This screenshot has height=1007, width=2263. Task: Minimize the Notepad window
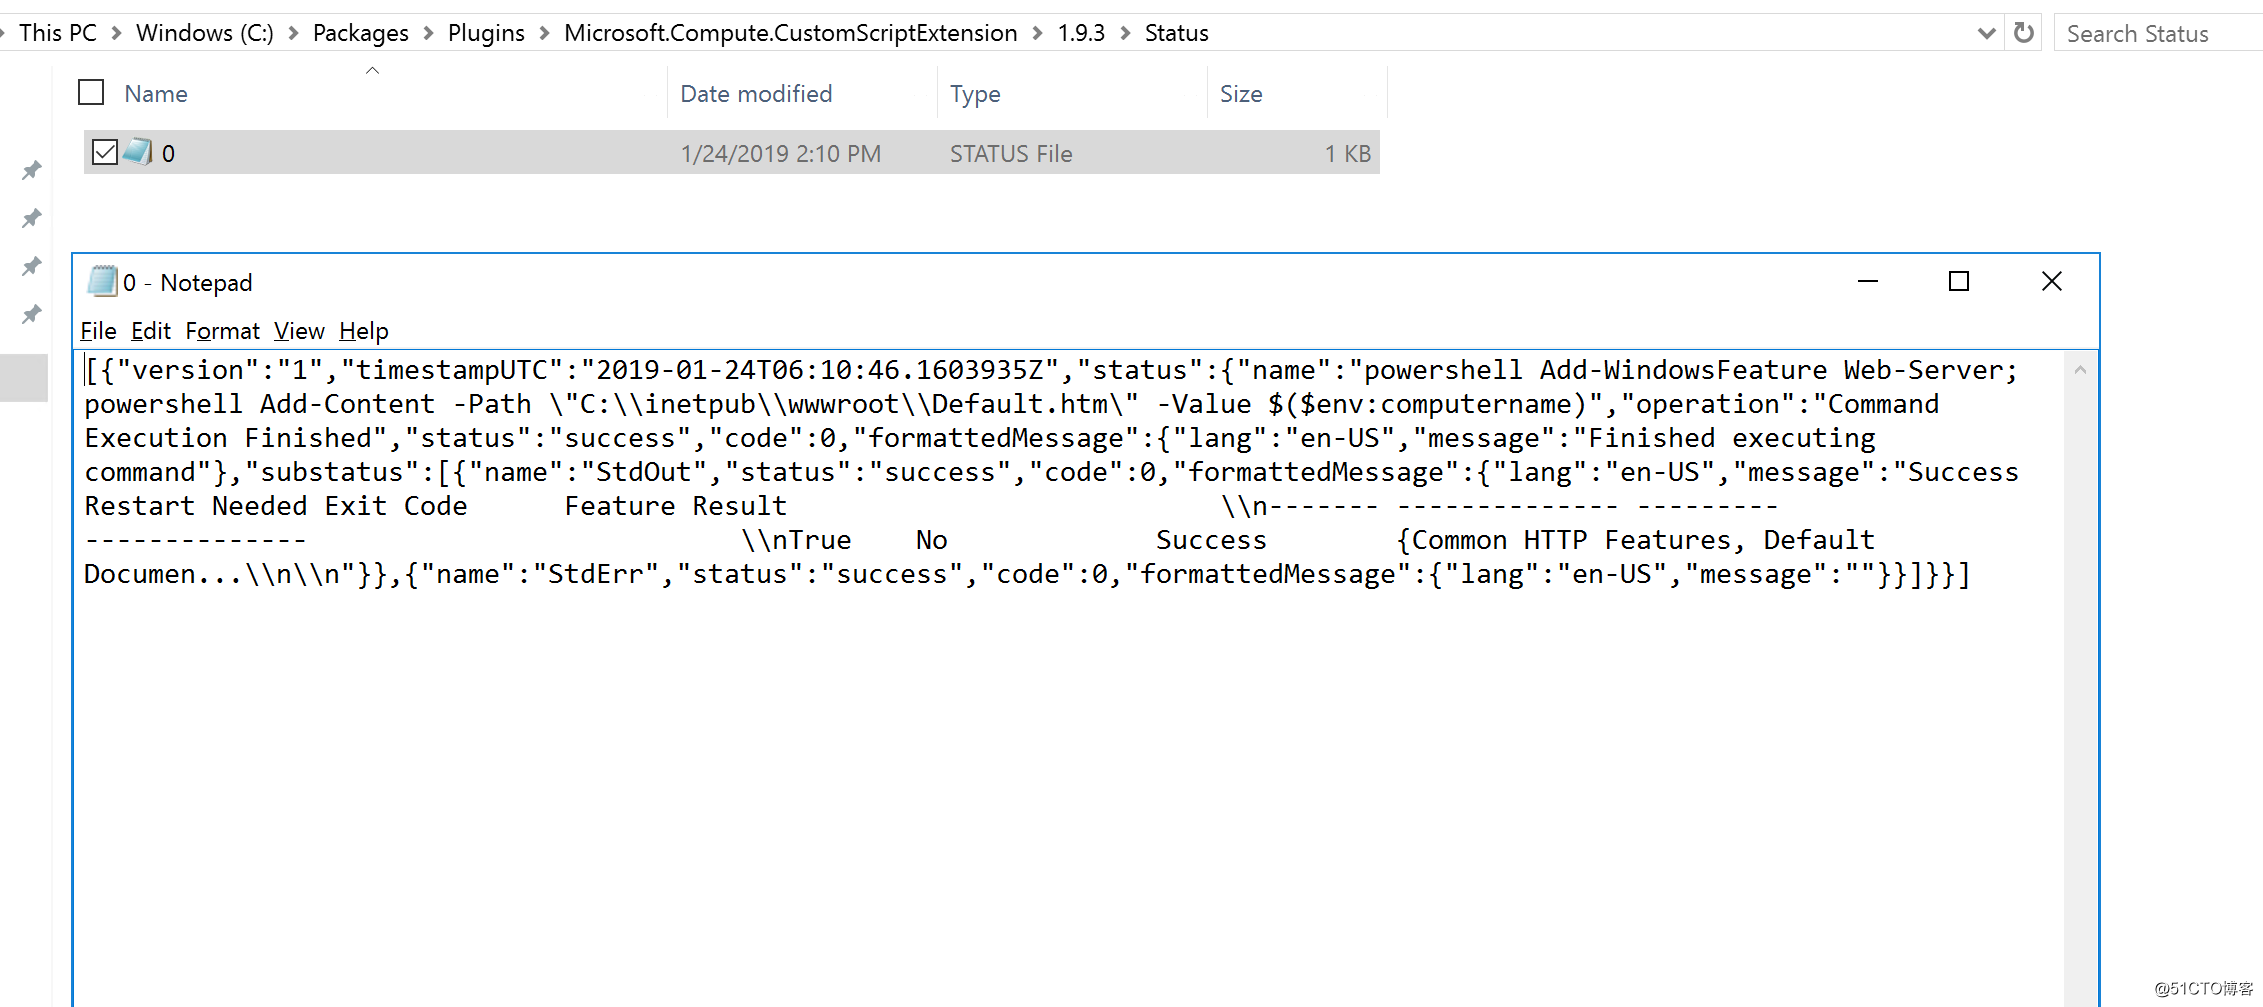(1868, 282)
